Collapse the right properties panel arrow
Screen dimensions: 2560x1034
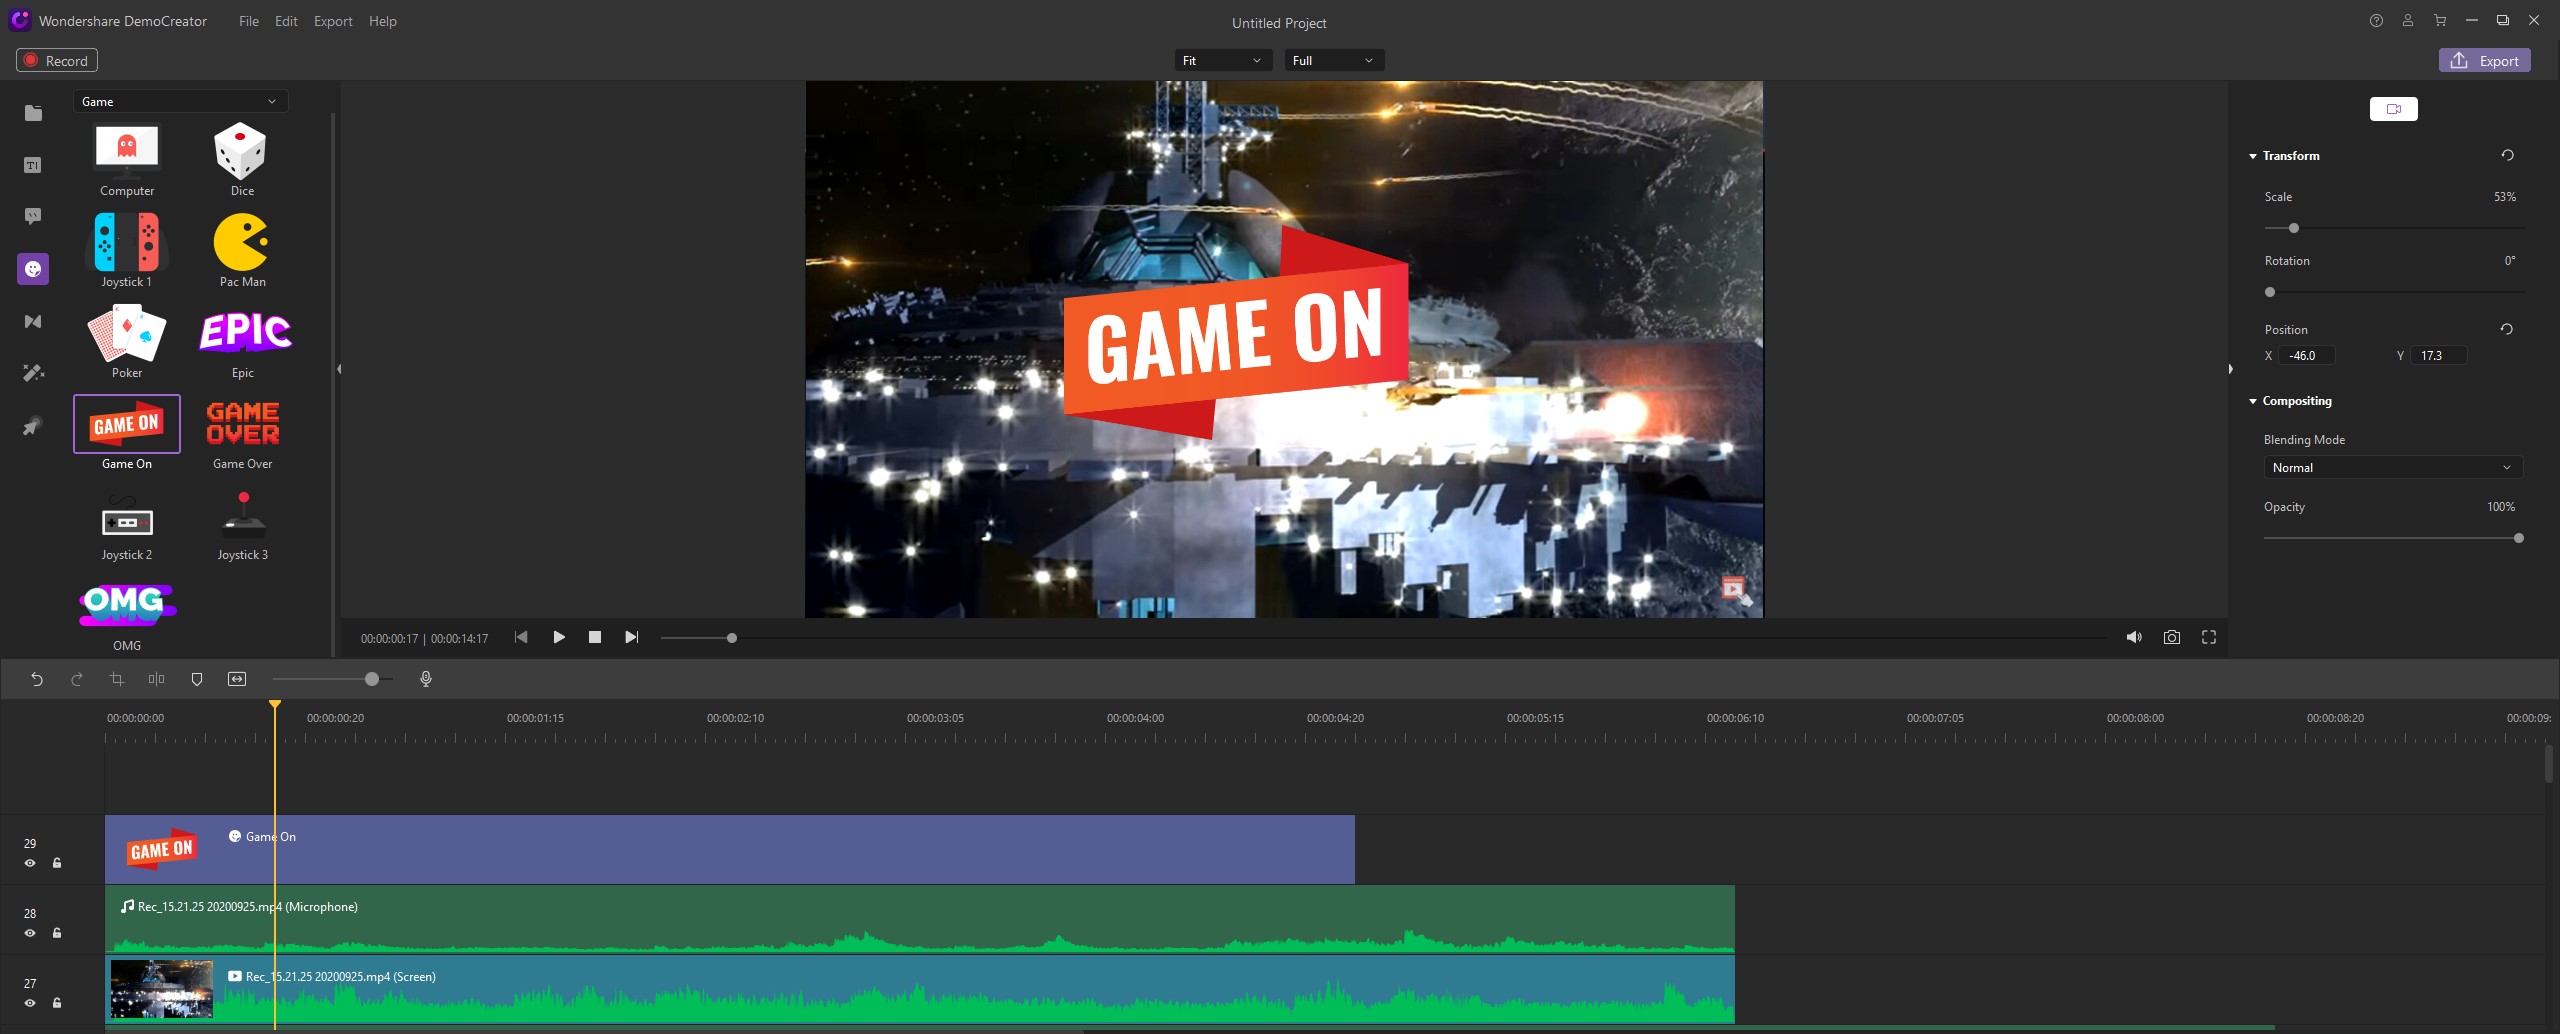[2231, 369]
